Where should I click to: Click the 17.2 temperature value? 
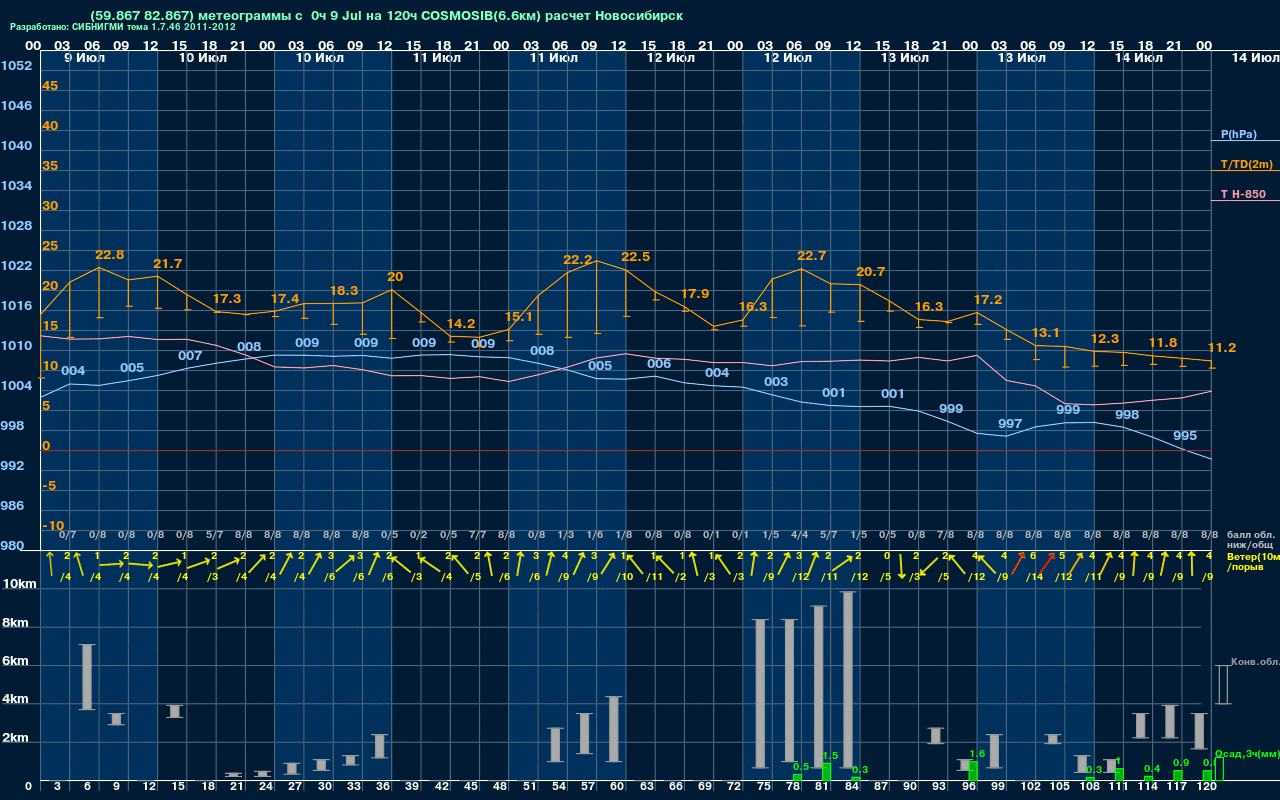(x=988, y=300)
